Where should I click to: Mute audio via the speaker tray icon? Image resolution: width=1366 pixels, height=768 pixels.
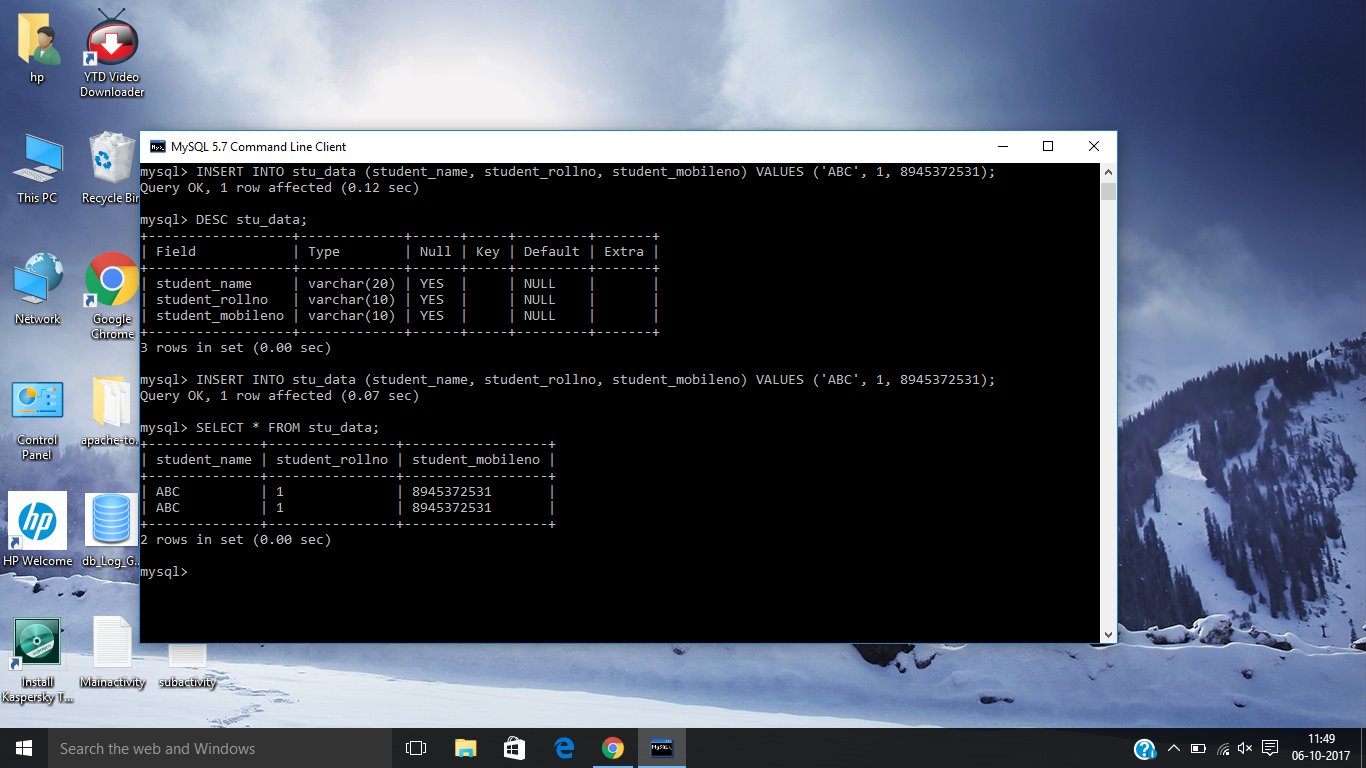1244,747
